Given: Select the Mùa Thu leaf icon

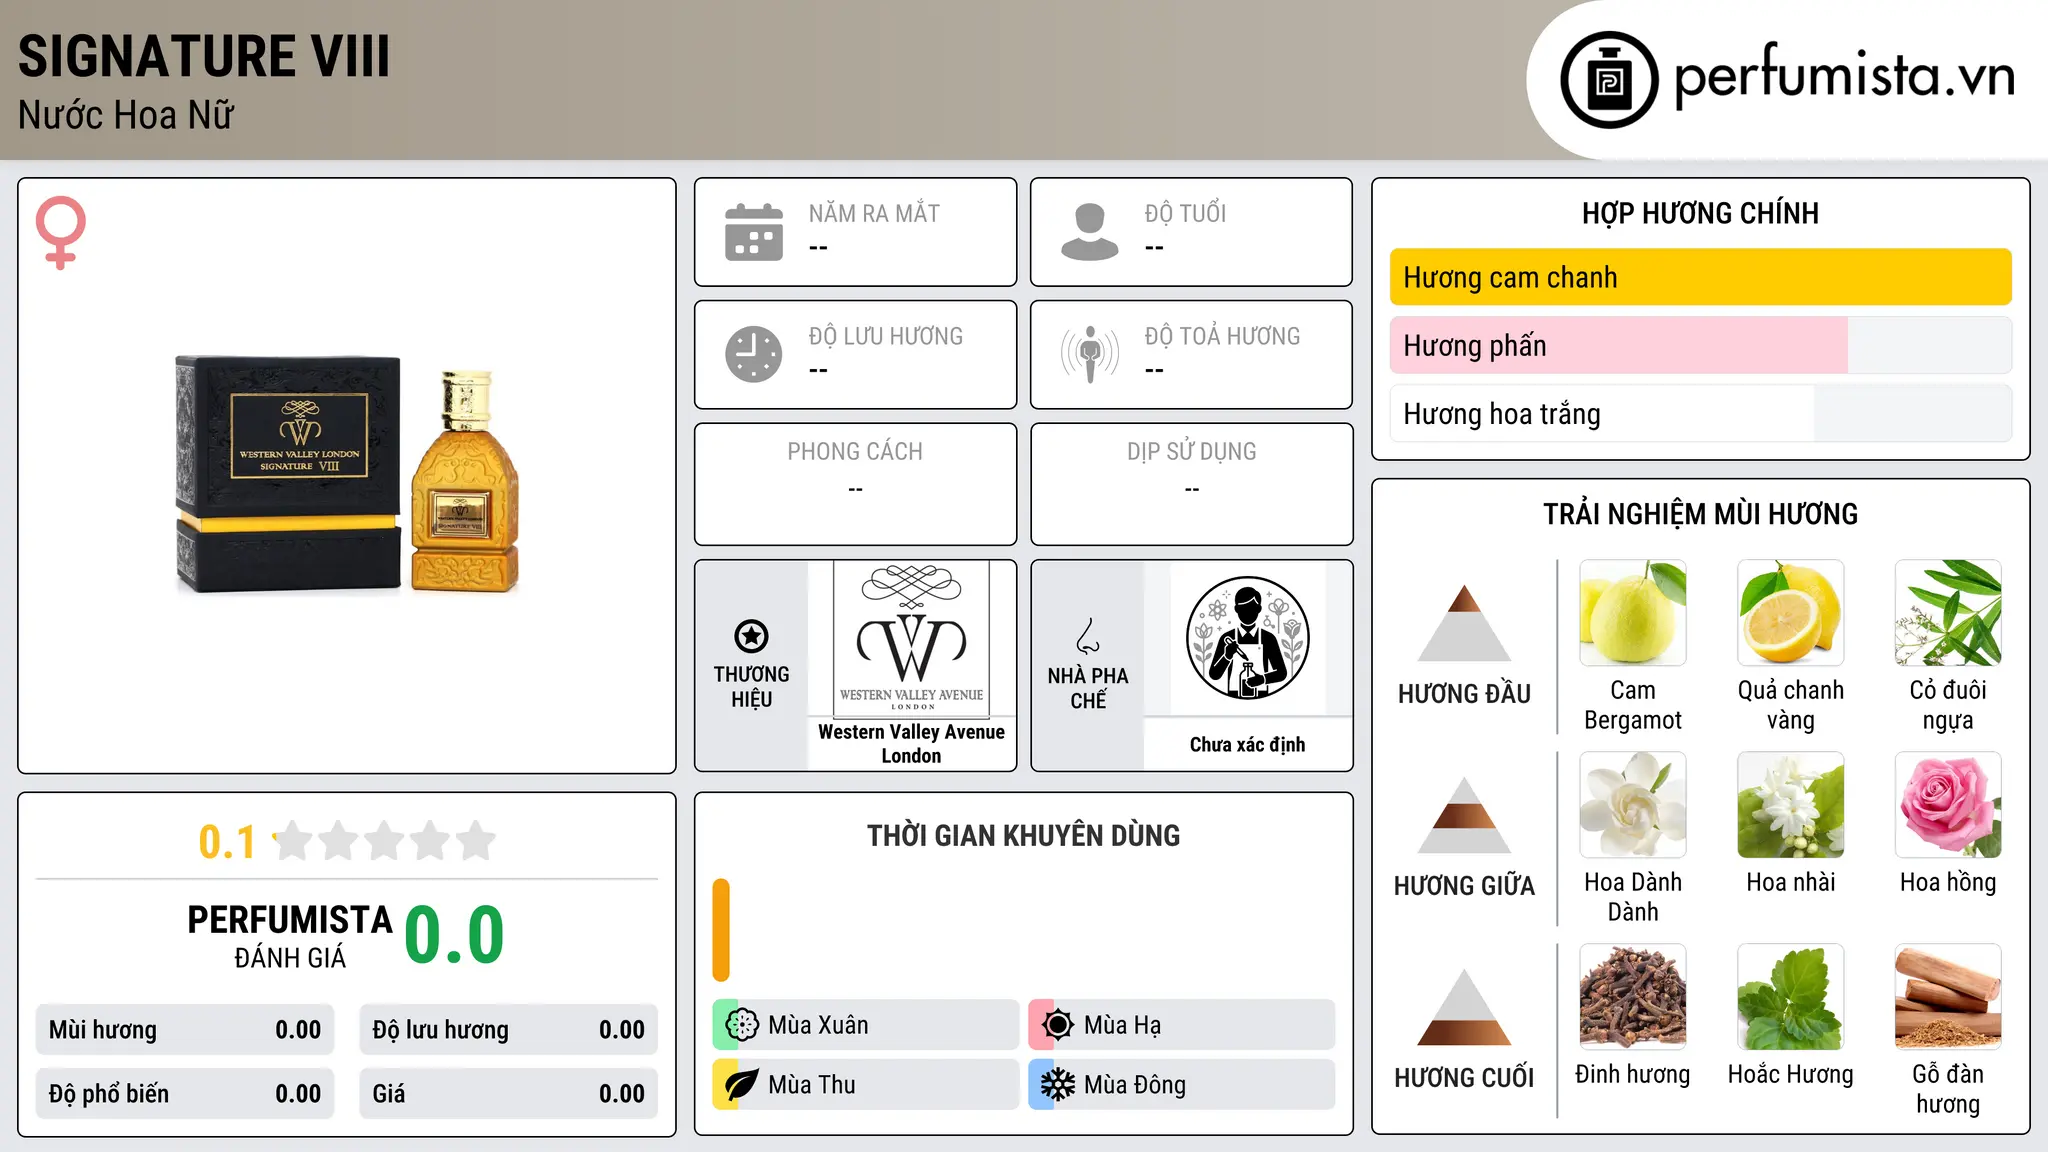Looking at the screenshot, I should 742,1084.
